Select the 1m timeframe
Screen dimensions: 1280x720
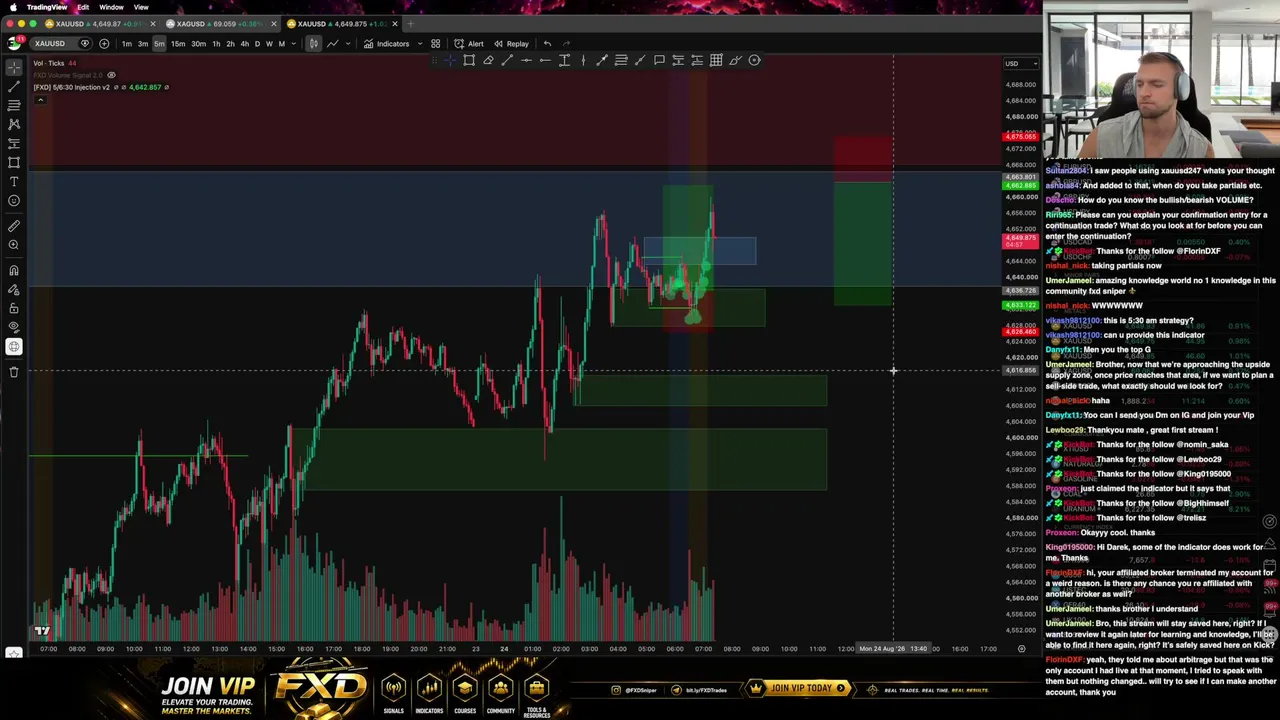pyautogui.click(x=127, y=44)
